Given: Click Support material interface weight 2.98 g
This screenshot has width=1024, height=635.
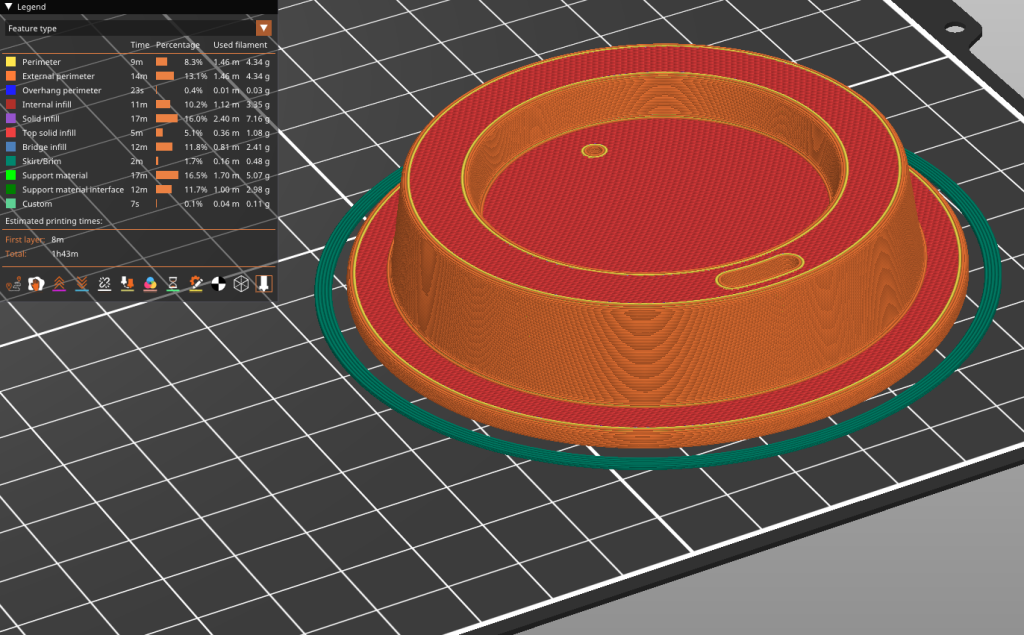Looking at the screenshot, I should (x=258, y=189).
